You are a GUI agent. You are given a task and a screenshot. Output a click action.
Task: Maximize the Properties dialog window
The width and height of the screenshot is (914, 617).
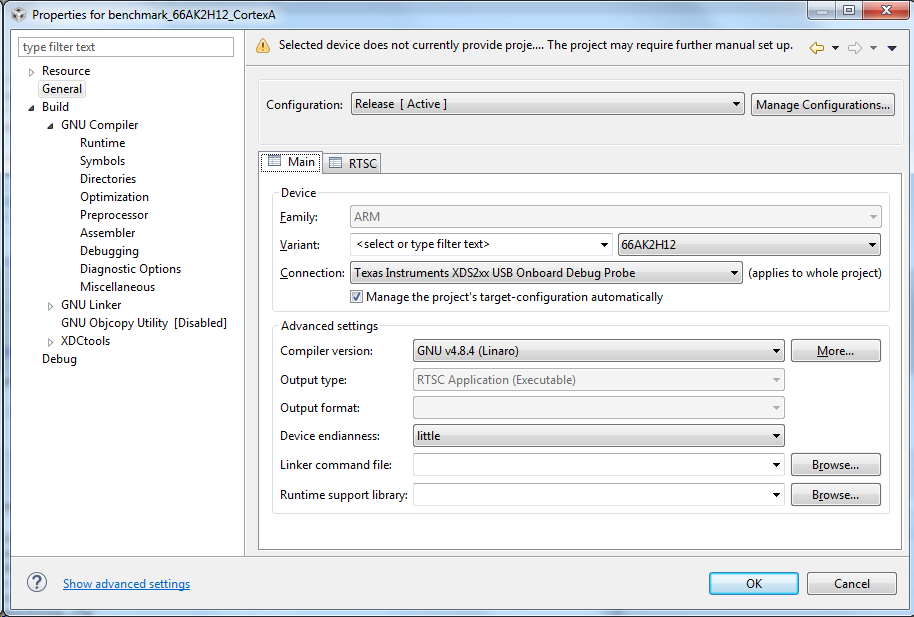click(849, 10)
